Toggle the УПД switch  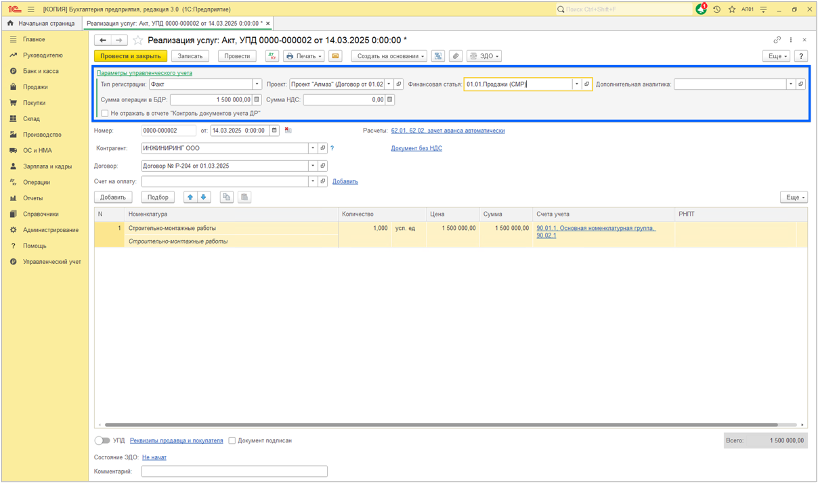click(102, 440)
